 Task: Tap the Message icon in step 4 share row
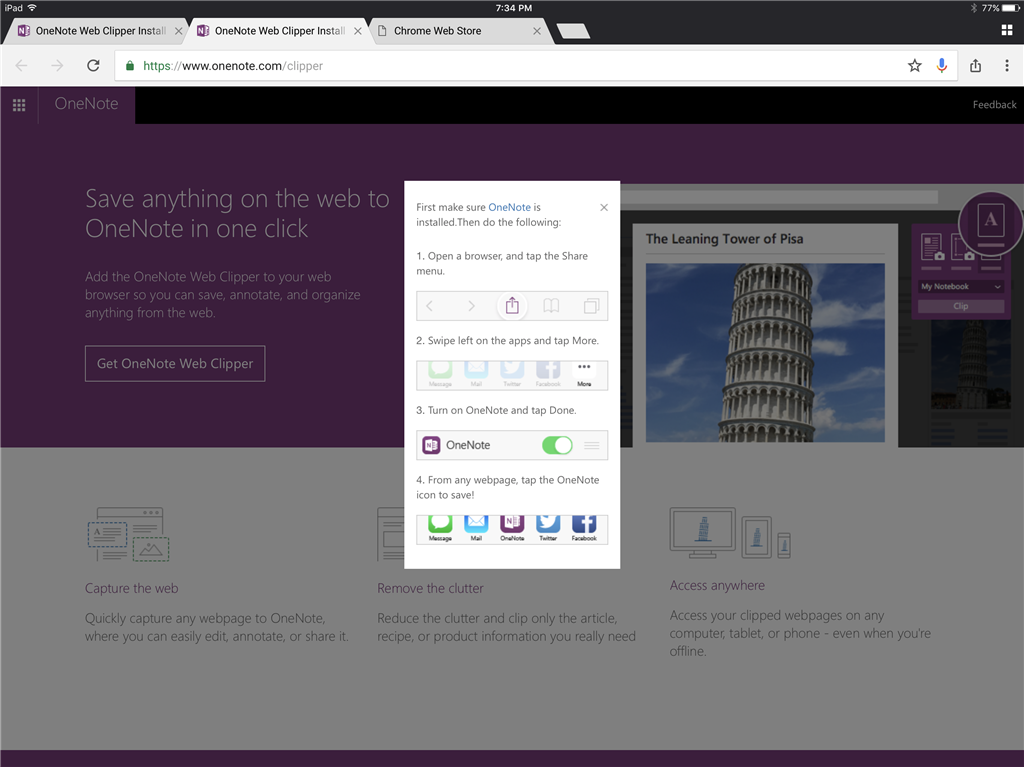pyautogui.click(x=440, y=527)
